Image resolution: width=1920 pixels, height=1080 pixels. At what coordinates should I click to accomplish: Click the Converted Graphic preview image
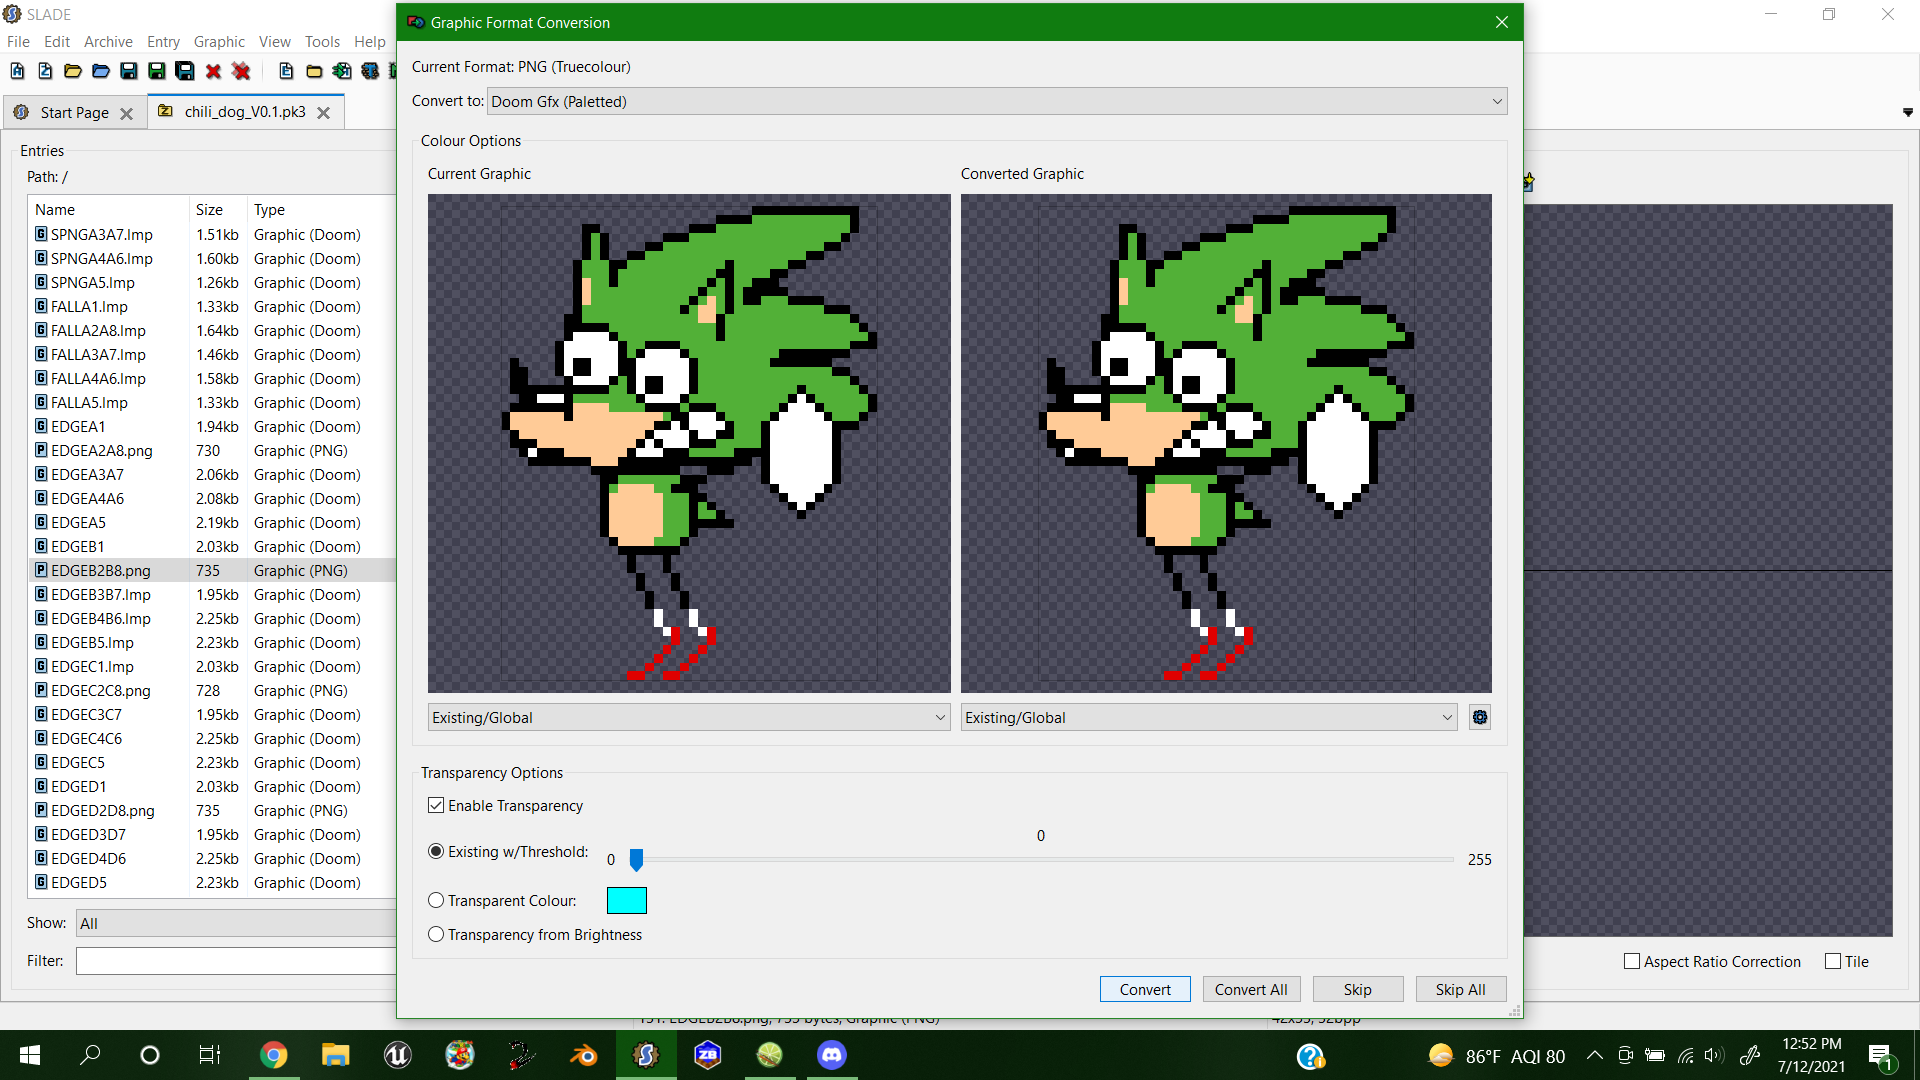click(1226, 443)
